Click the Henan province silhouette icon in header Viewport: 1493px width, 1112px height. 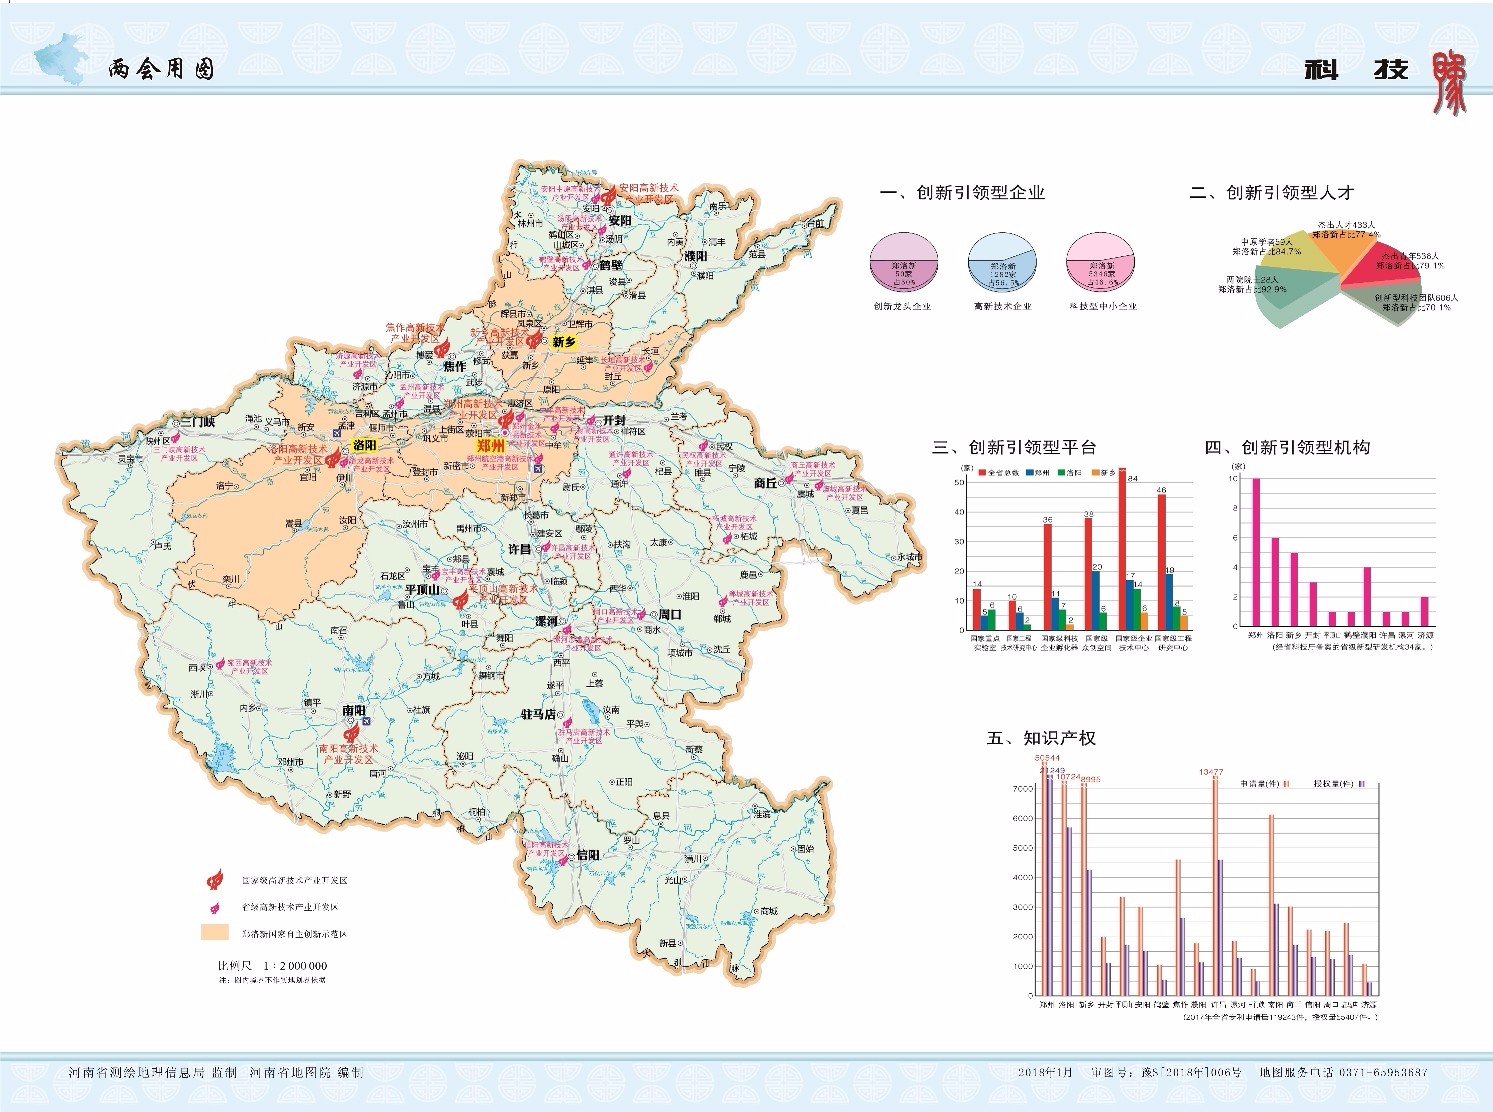(60, 58)
